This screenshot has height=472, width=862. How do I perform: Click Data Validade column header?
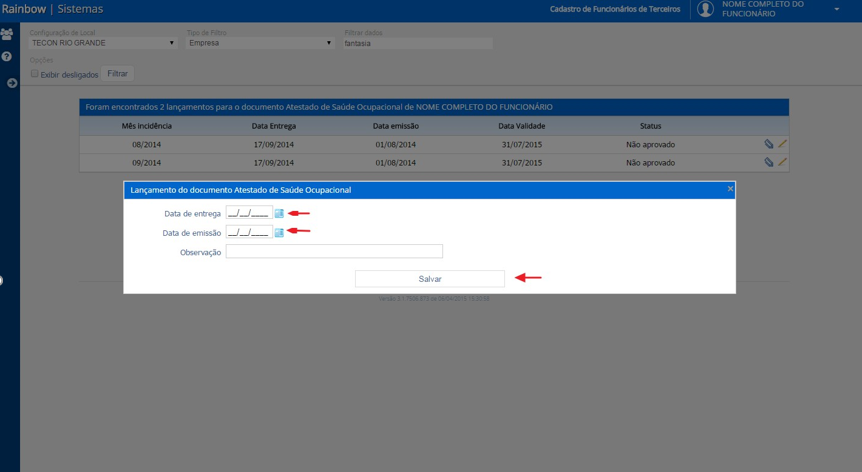[522, 126]
